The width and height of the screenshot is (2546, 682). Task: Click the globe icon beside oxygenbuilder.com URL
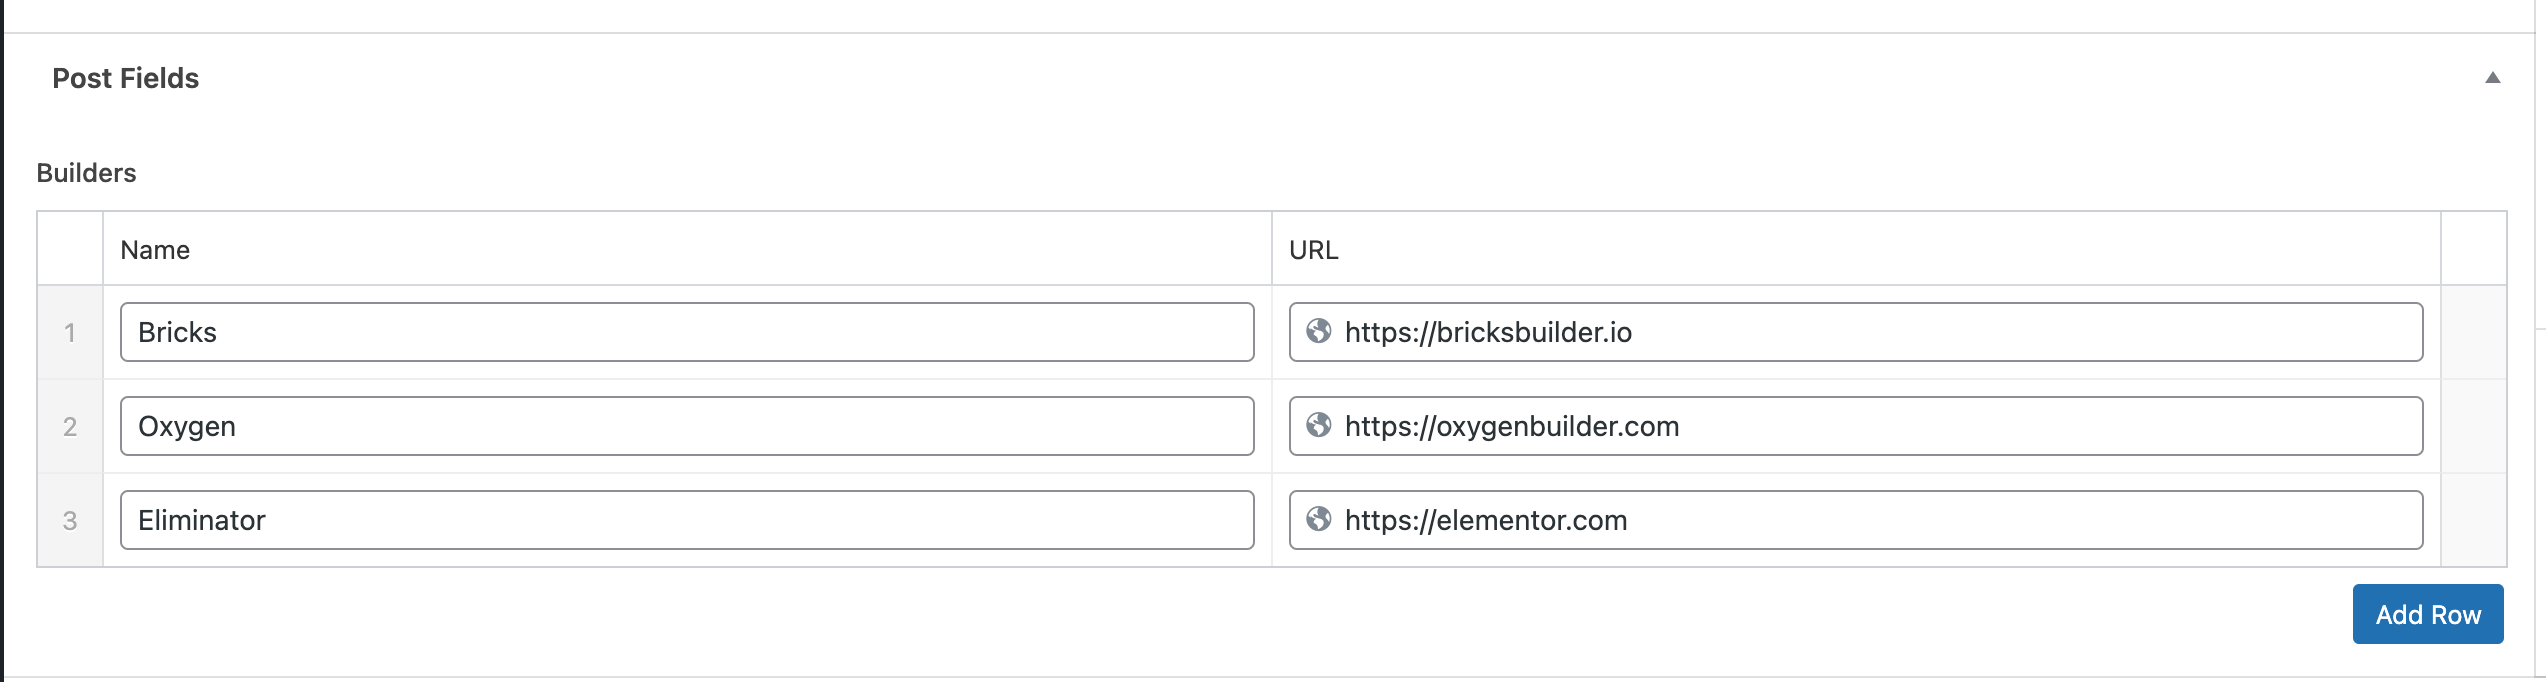coord(1319,425)
